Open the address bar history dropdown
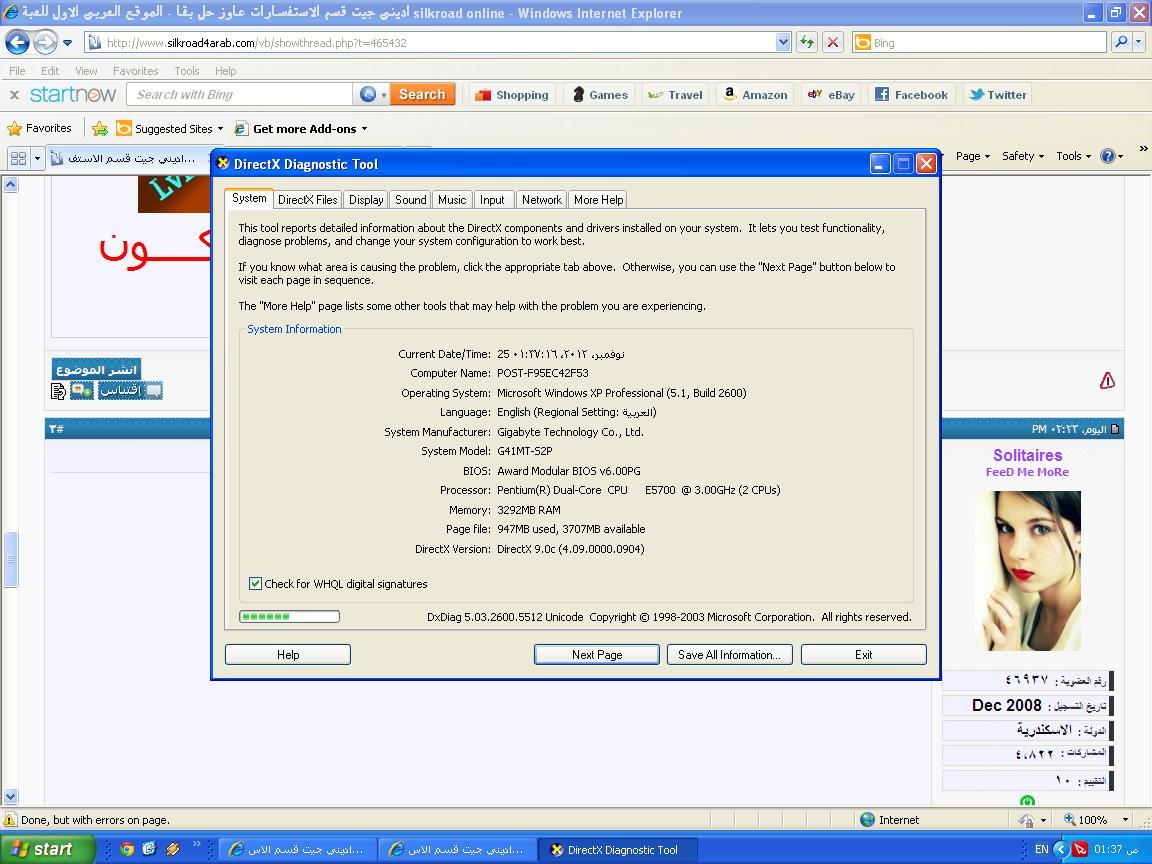Screen dimensions: 1152x864 click(x=783, y=43)
